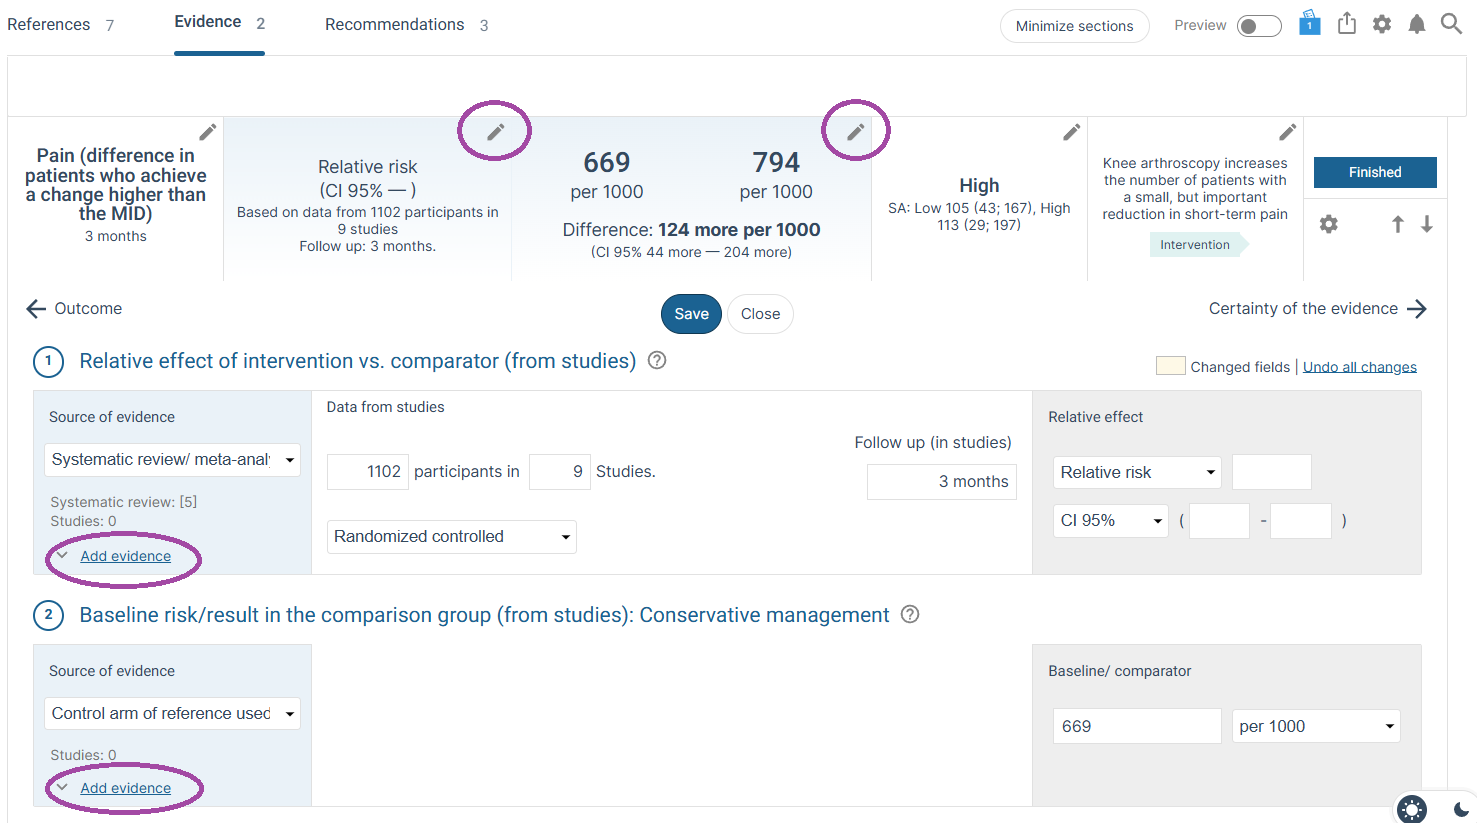The height and width of the screenshot is (823, 1477).
Task: Move outcome down with the down arrow
Action: click(x=1427, y=224)
